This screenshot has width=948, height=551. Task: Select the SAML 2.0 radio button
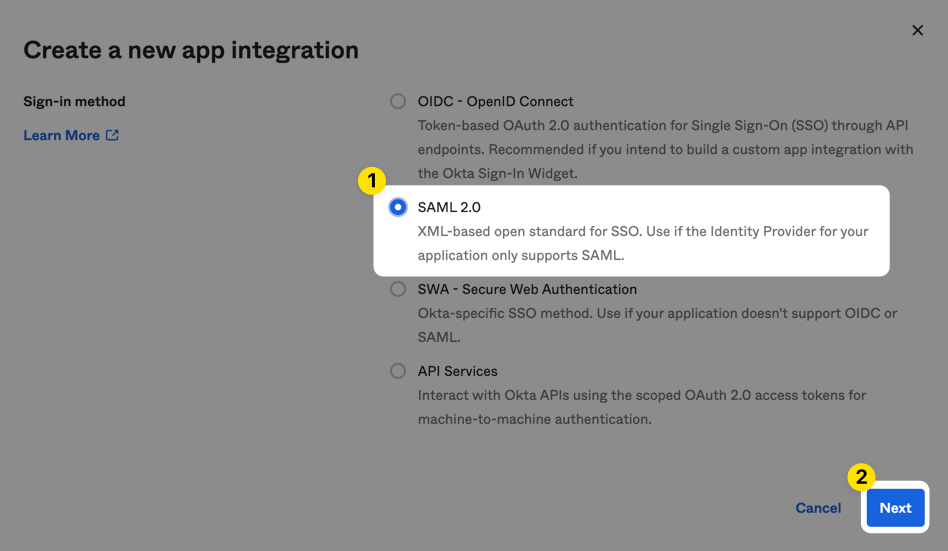398,207
